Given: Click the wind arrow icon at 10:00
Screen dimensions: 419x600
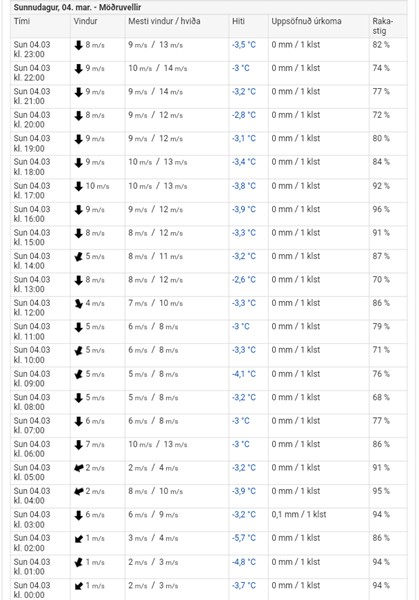Looking at the screenshot, I should (78, 351).
